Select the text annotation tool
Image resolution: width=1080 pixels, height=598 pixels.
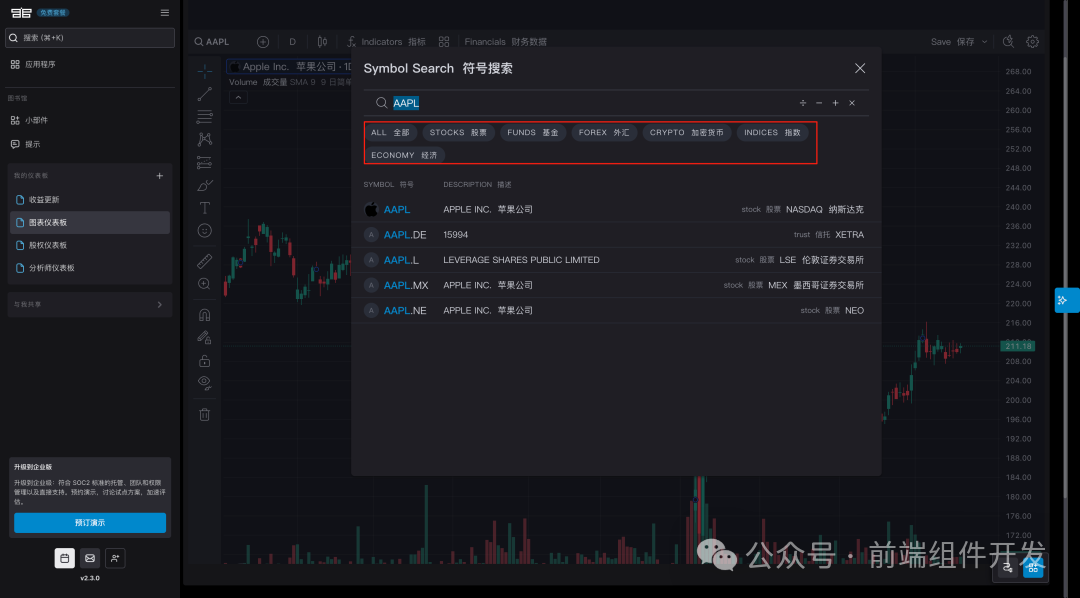(x=204, y=207)
